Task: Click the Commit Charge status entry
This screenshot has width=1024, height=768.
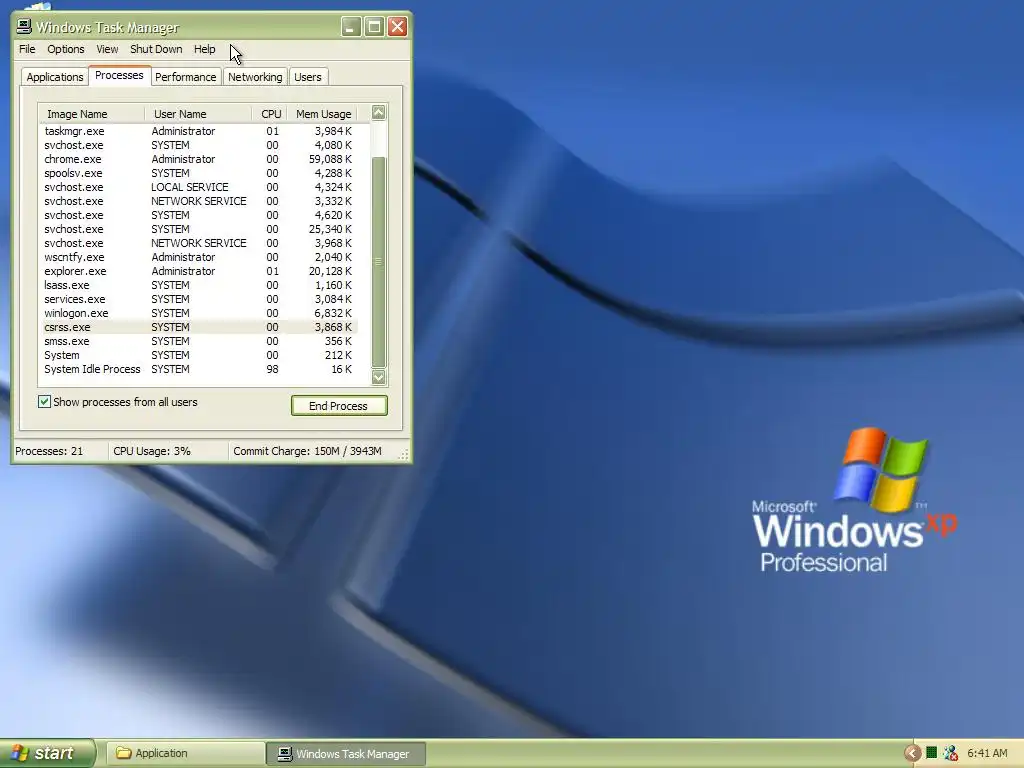Action: point(307,451)
